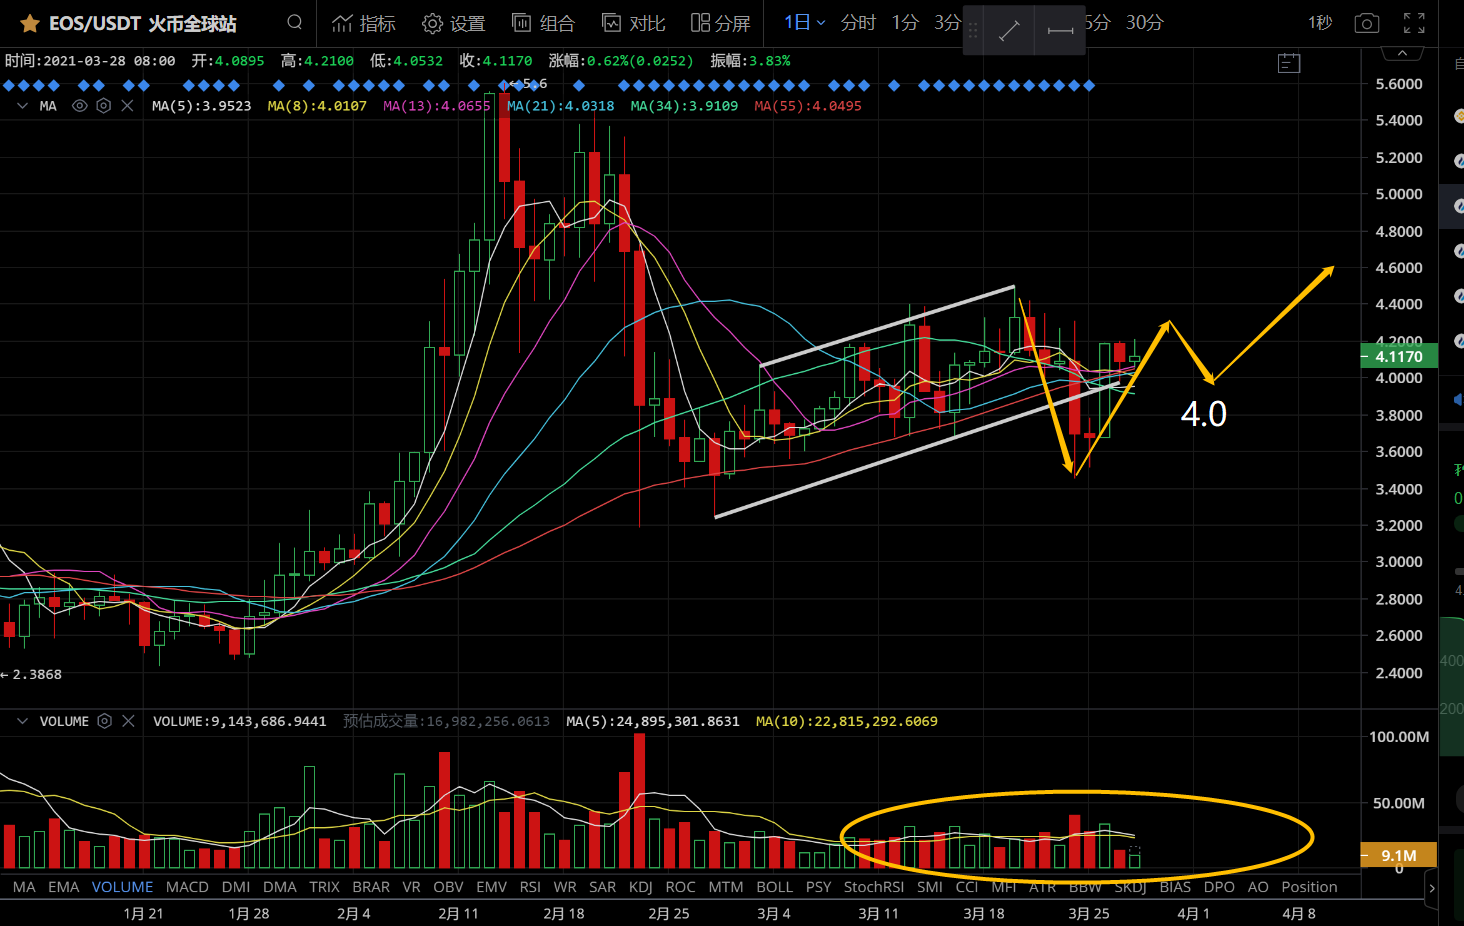Open MA indicator settings gear
The height and width of the screenshot is (926, 1464).
[103, 105]
